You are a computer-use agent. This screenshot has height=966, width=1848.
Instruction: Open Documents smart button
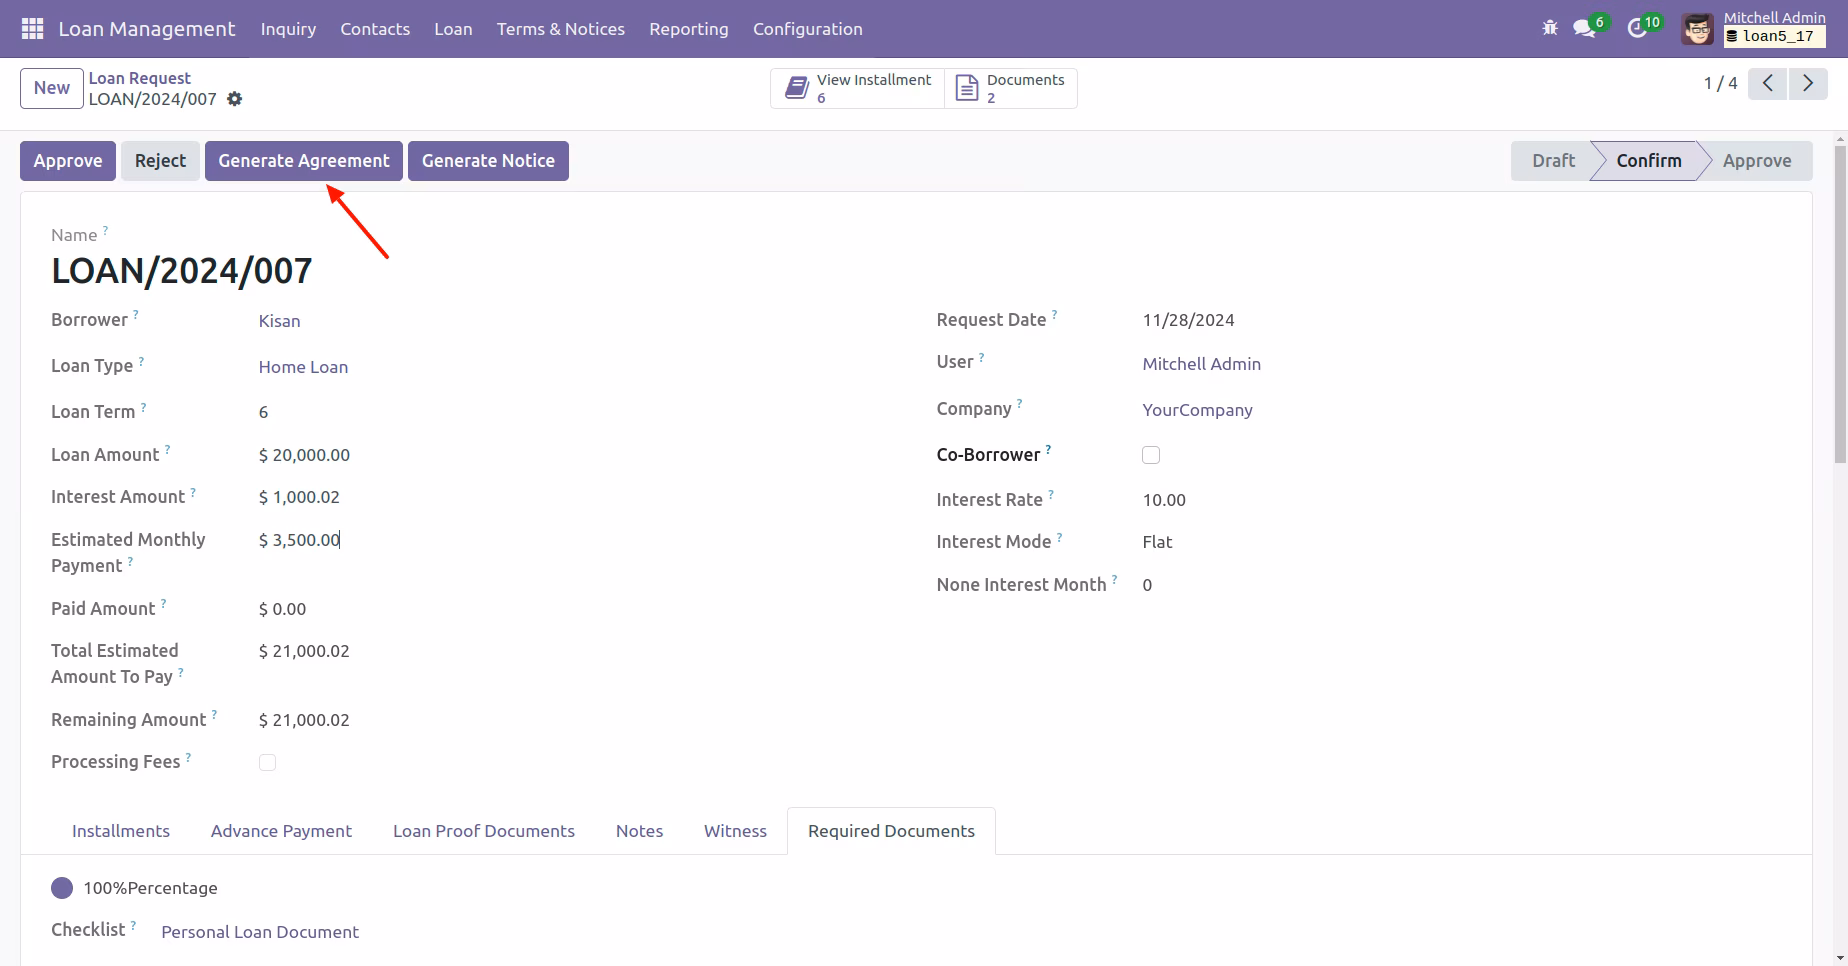pos(1011,88)
